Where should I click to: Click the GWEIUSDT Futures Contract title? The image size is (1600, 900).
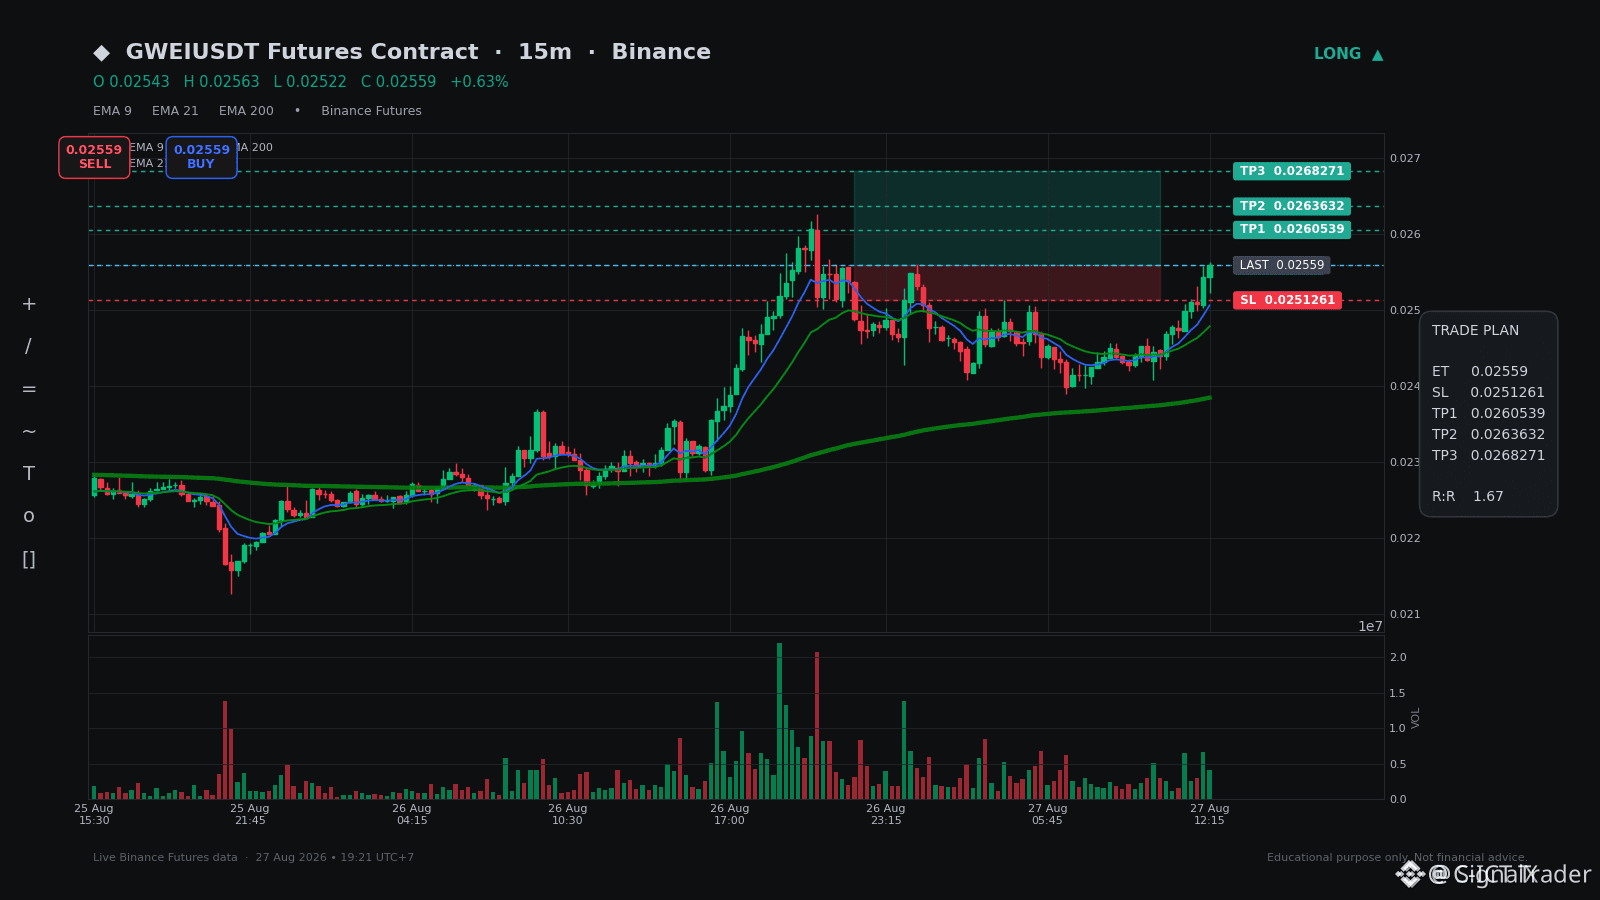(302, 52)
